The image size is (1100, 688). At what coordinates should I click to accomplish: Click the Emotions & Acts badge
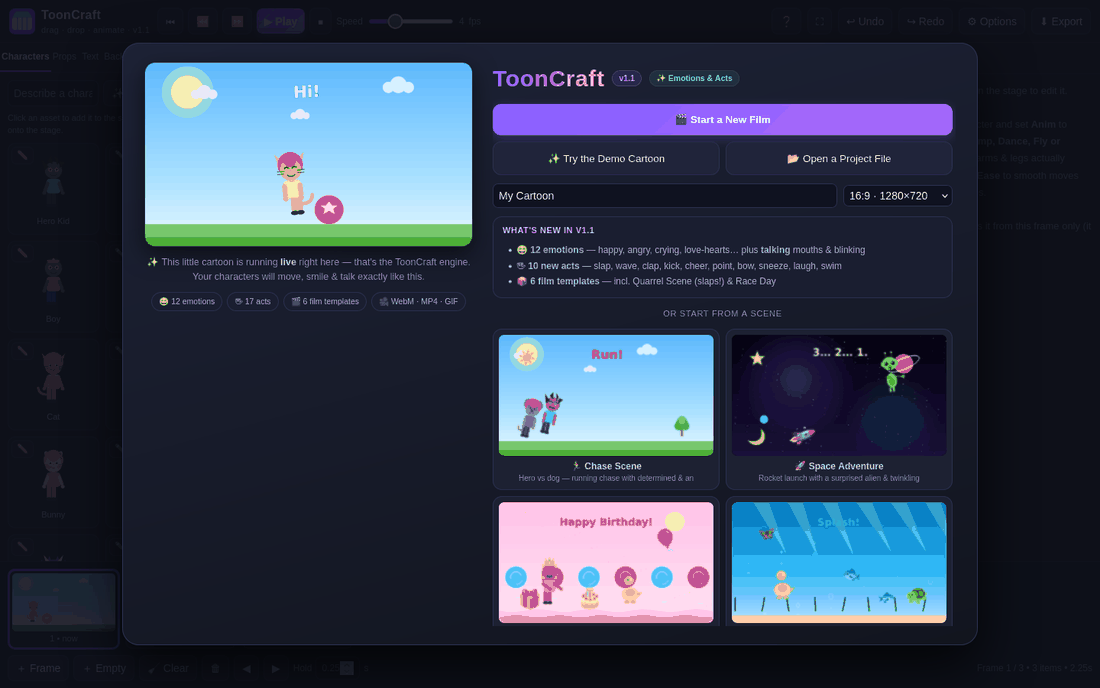(x=694, y=79)
